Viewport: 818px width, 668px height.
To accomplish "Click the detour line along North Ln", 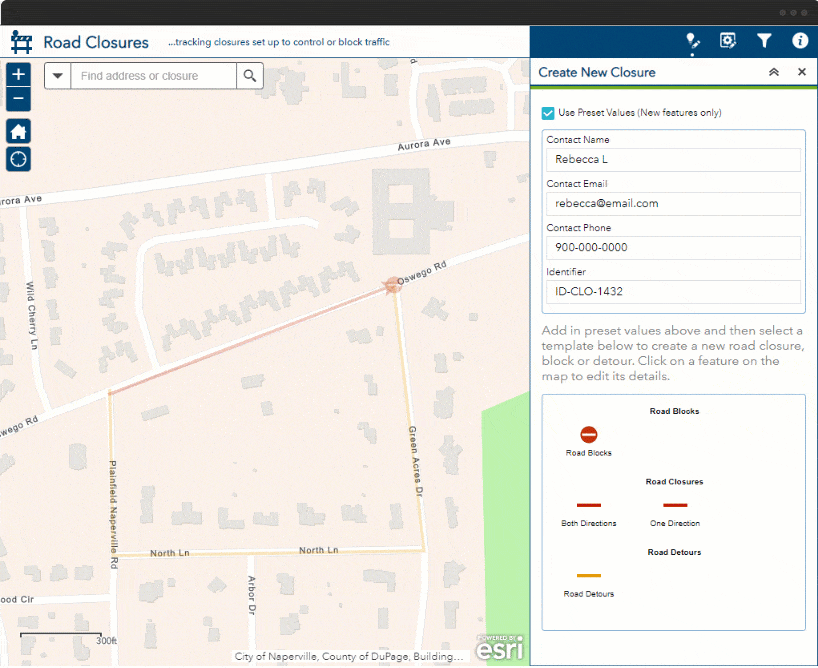I will (x=271, y=553).
